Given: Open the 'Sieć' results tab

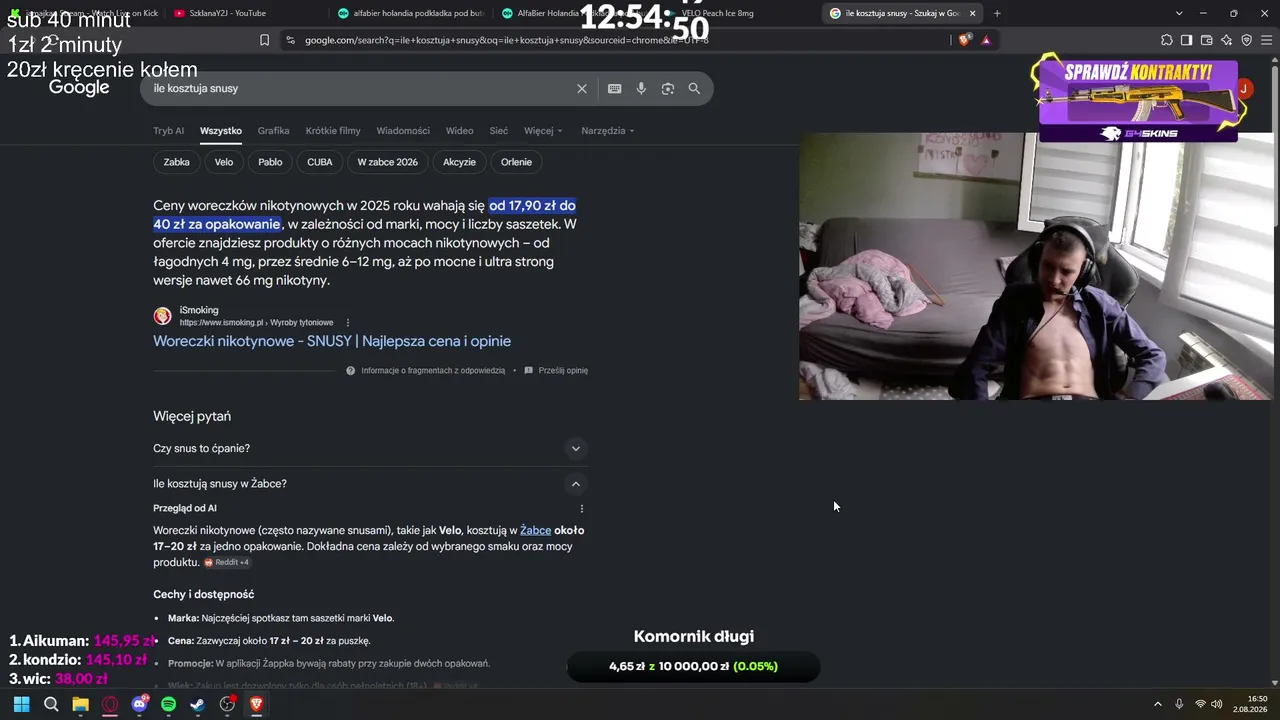Looking at the screenshot, I should (499, 131).
